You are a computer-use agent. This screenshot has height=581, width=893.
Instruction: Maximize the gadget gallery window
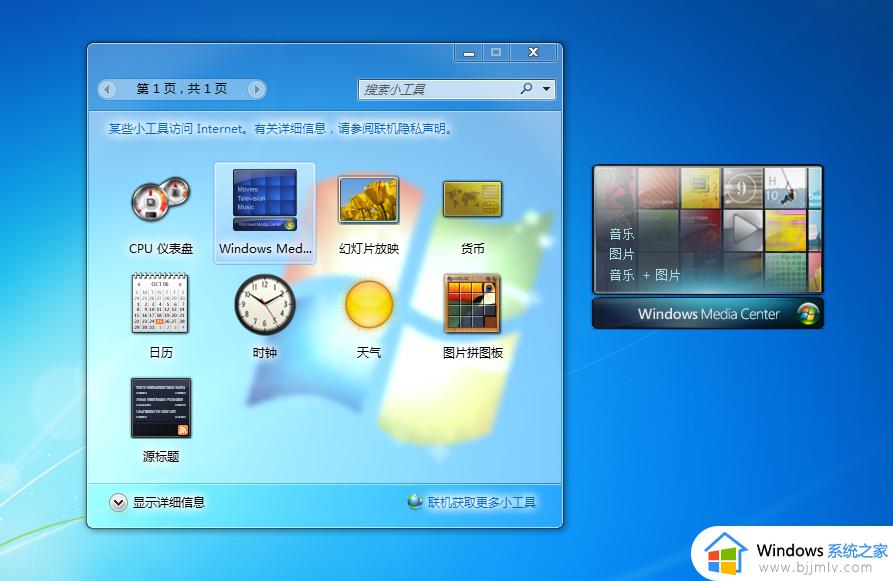tap(496, 53)
